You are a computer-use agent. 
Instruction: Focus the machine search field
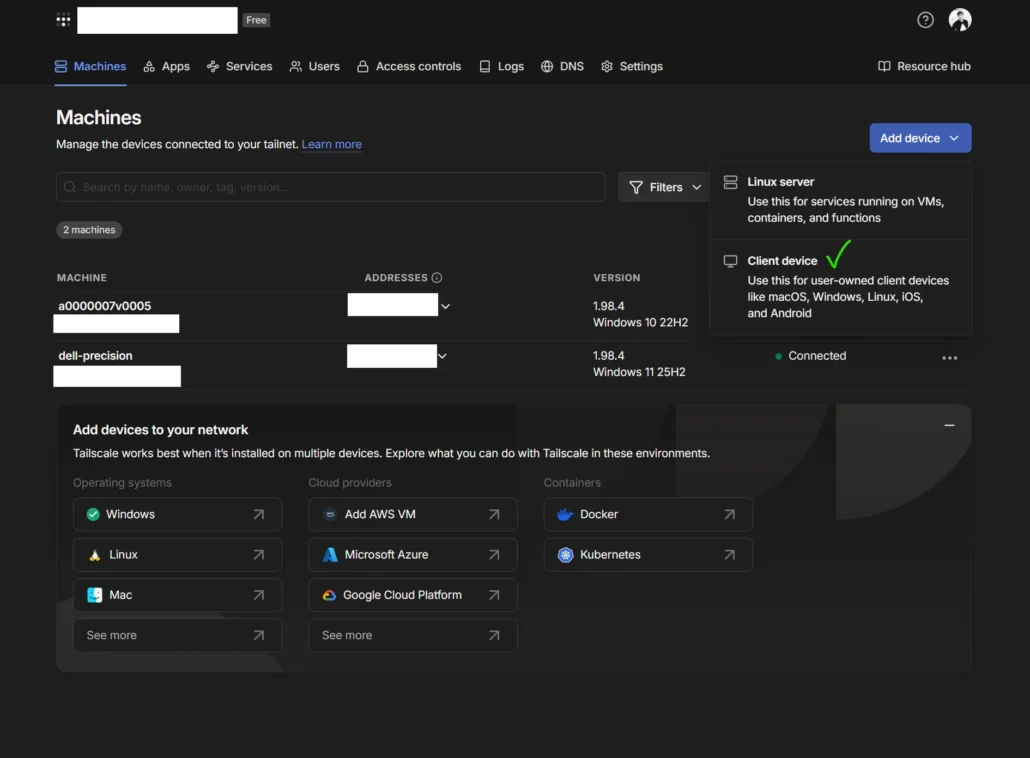click(330, 187)
